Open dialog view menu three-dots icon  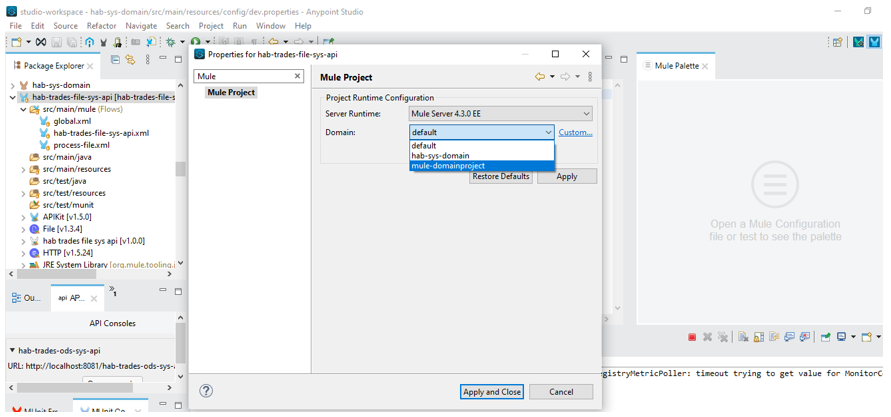point(589,77)
